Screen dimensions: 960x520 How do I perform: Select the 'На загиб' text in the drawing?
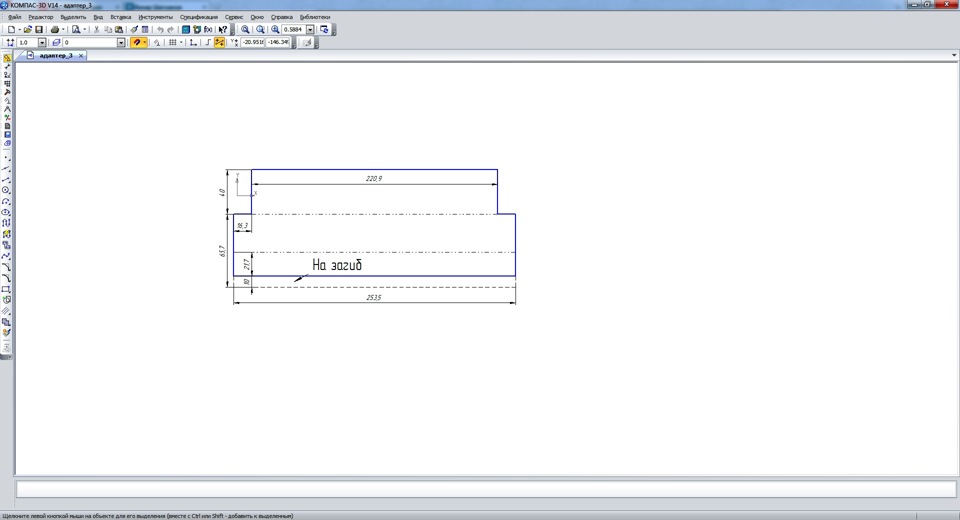point(337,265)
